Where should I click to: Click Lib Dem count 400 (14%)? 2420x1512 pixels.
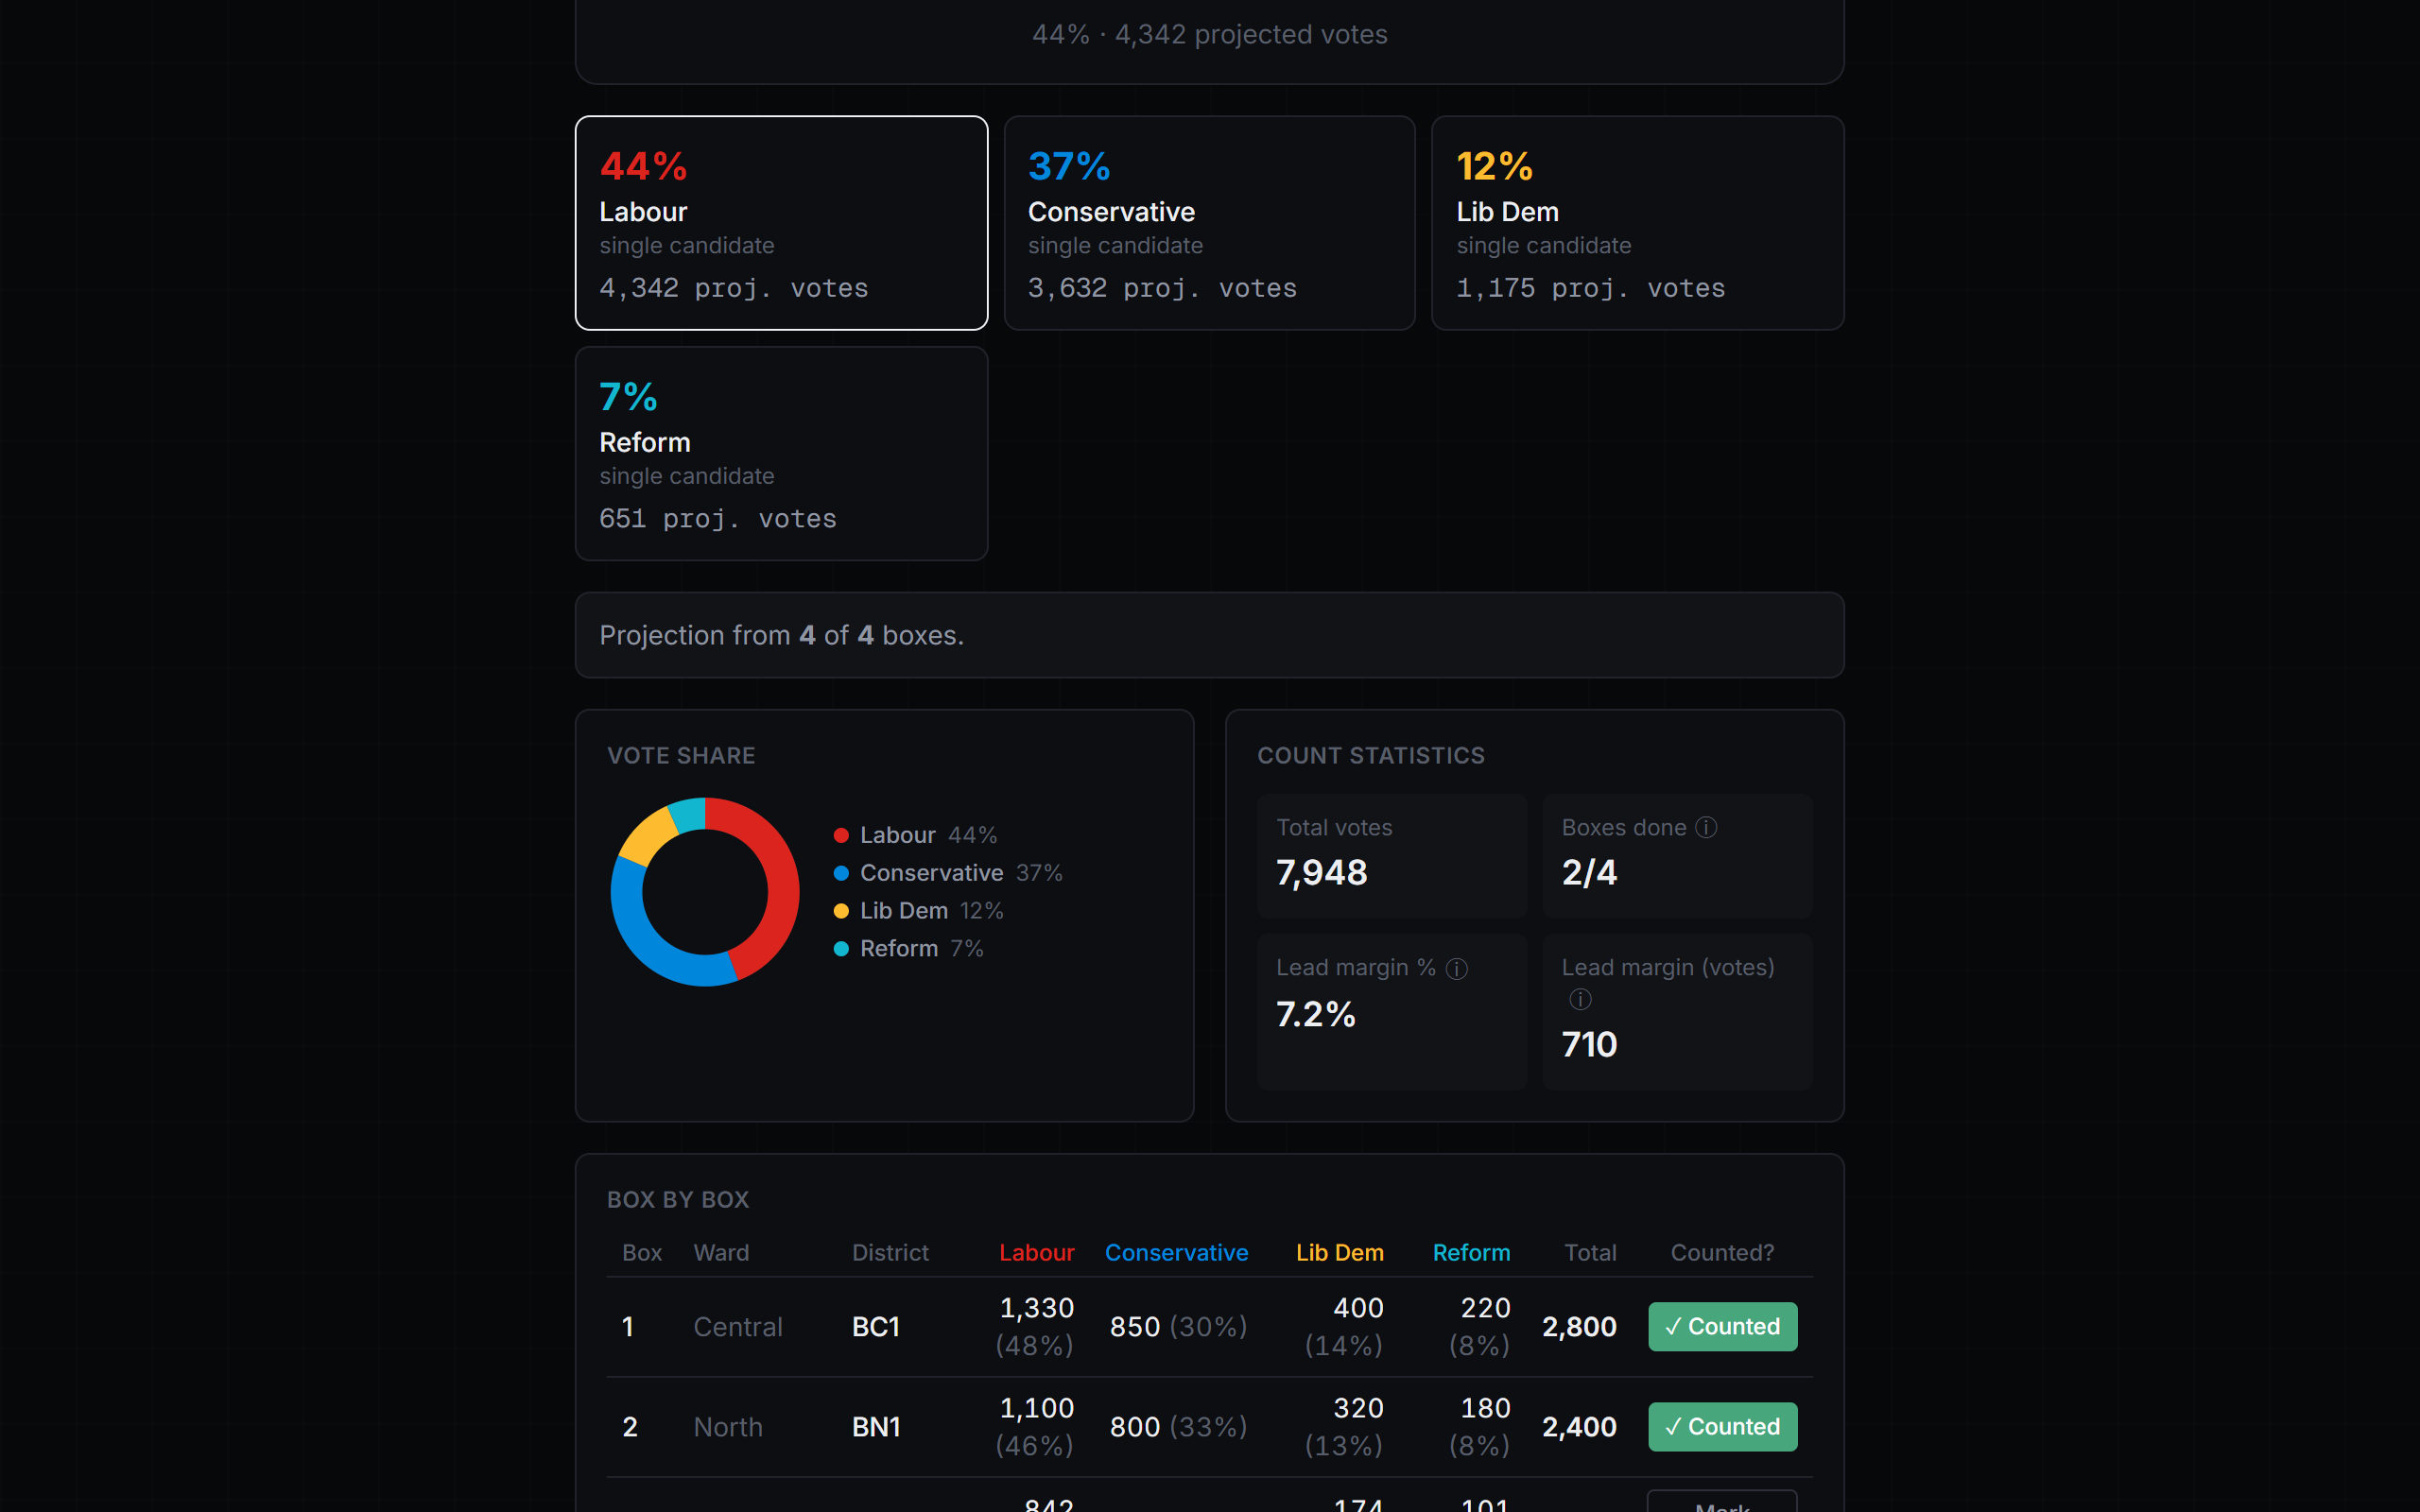1344,1326
